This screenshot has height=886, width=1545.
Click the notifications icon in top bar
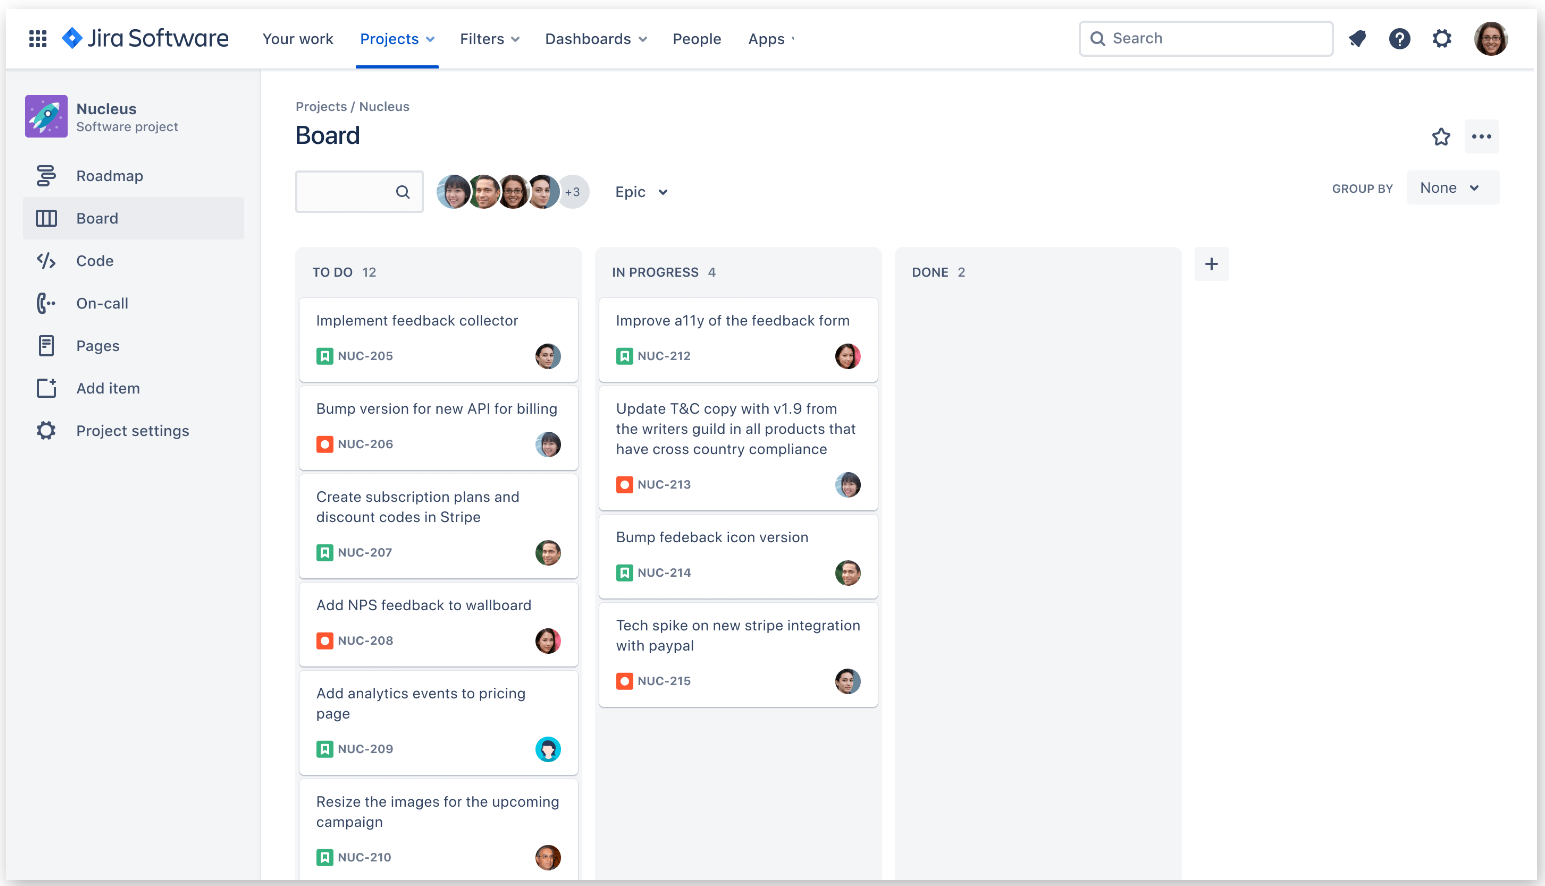[x=1357, y=39]
